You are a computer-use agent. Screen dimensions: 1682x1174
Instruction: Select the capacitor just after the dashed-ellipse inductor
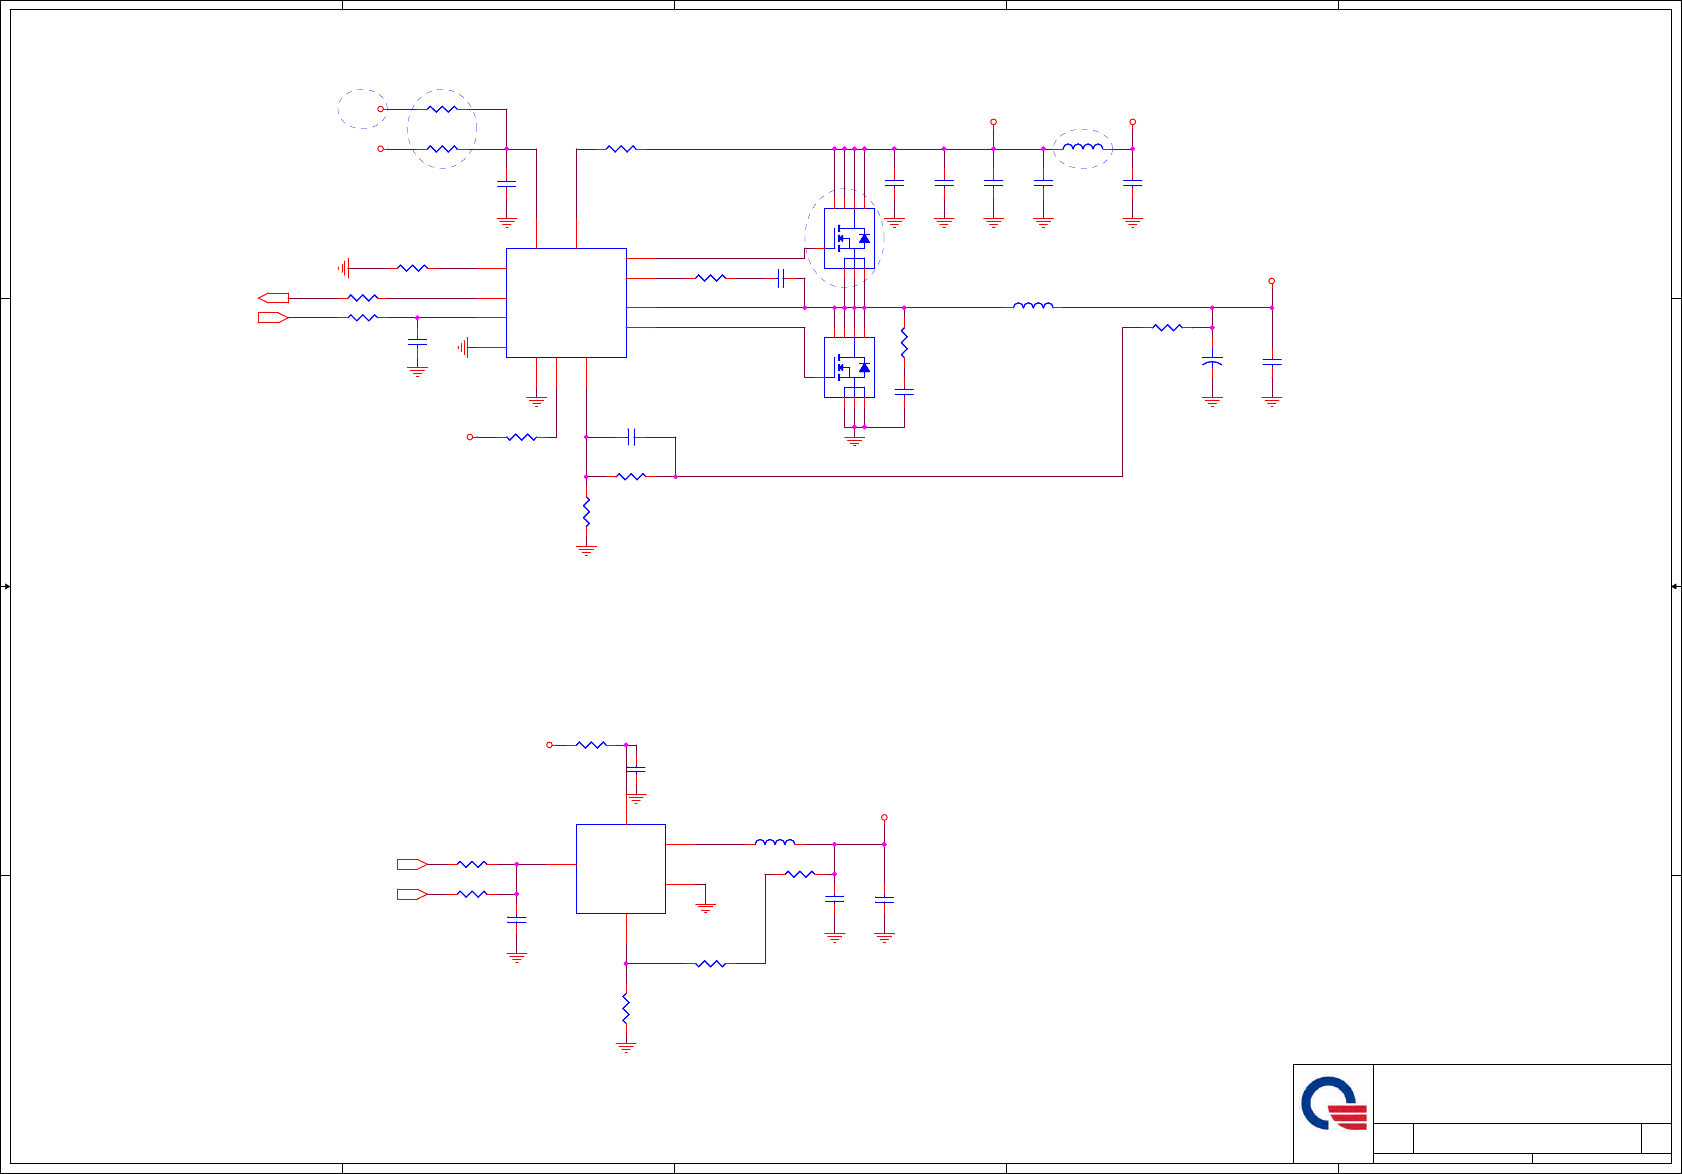tap(1132, 183)
